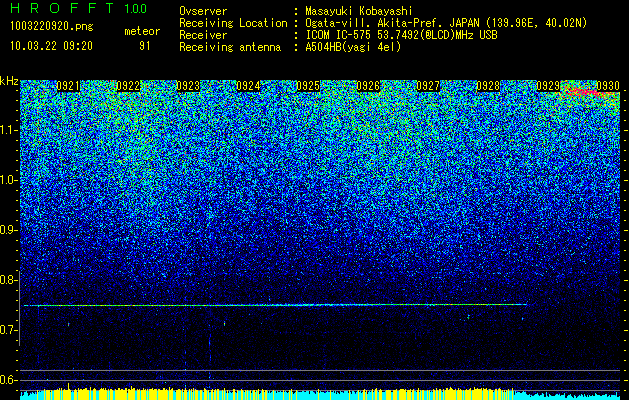629x400 pixels.
Task: Click the 1.0 kHz axis label
Action: (x=9, y=180)
